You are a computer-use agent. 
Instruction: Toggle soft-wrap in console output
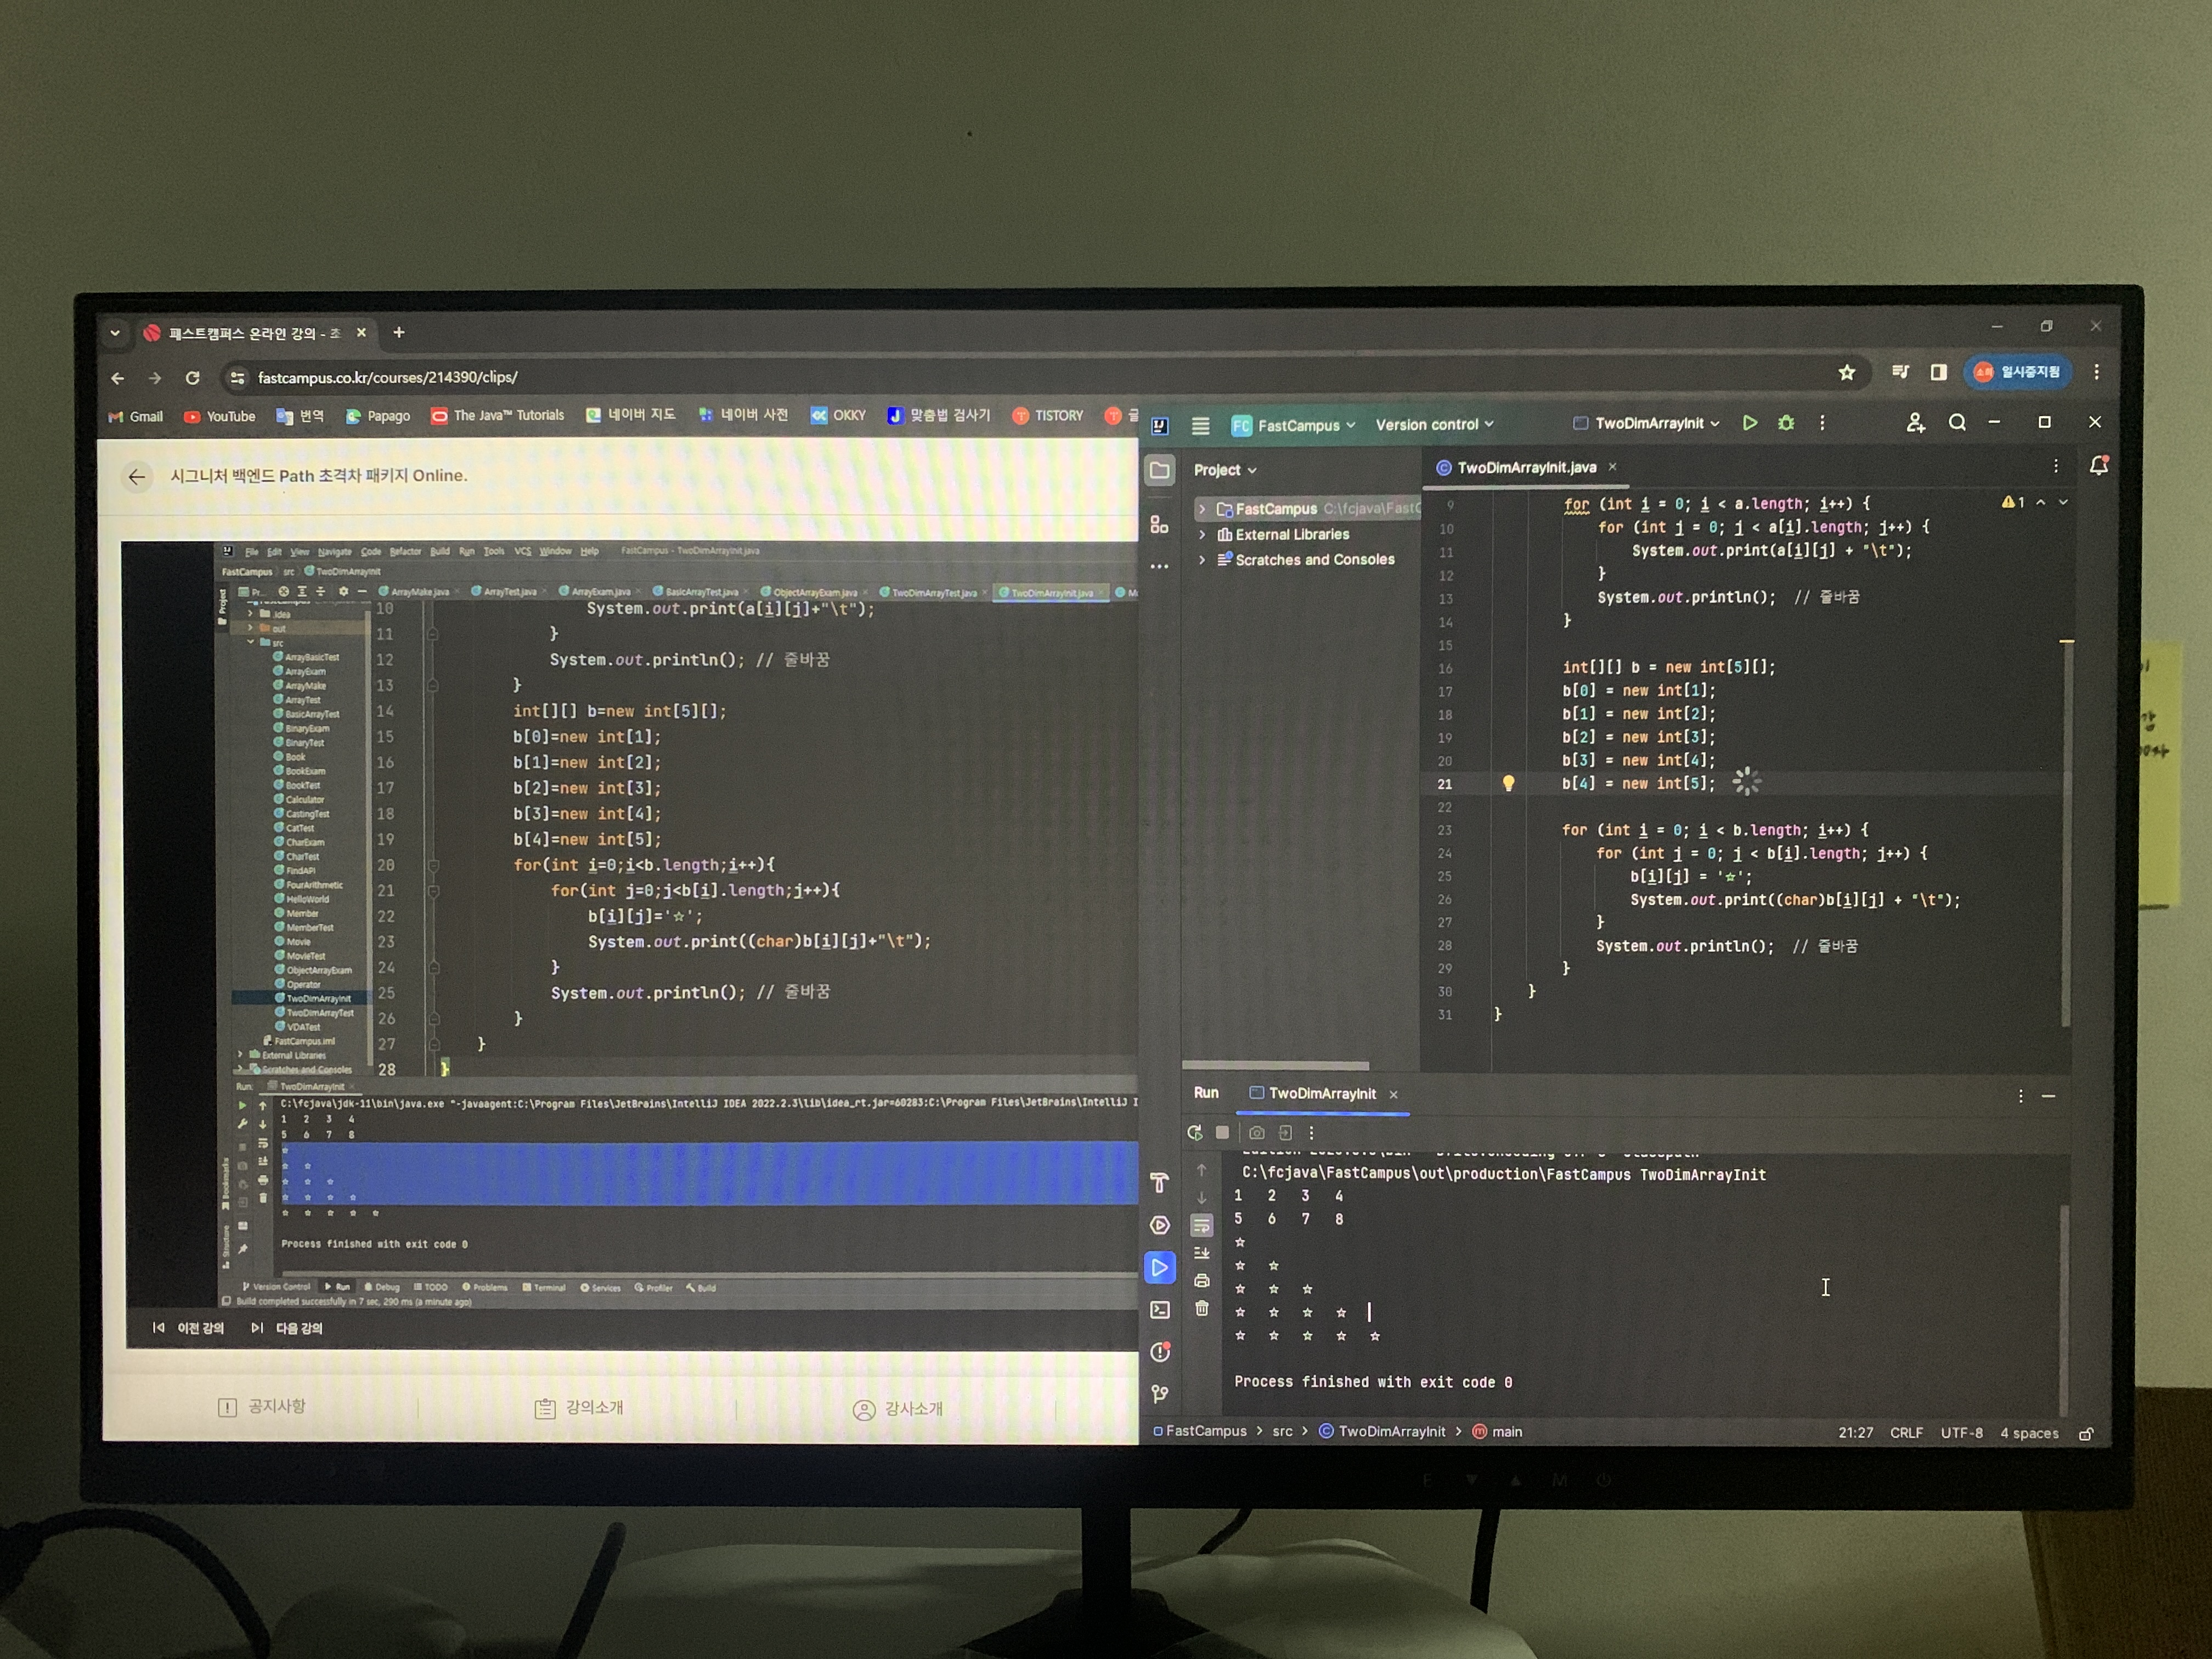coord(1202,1225)
